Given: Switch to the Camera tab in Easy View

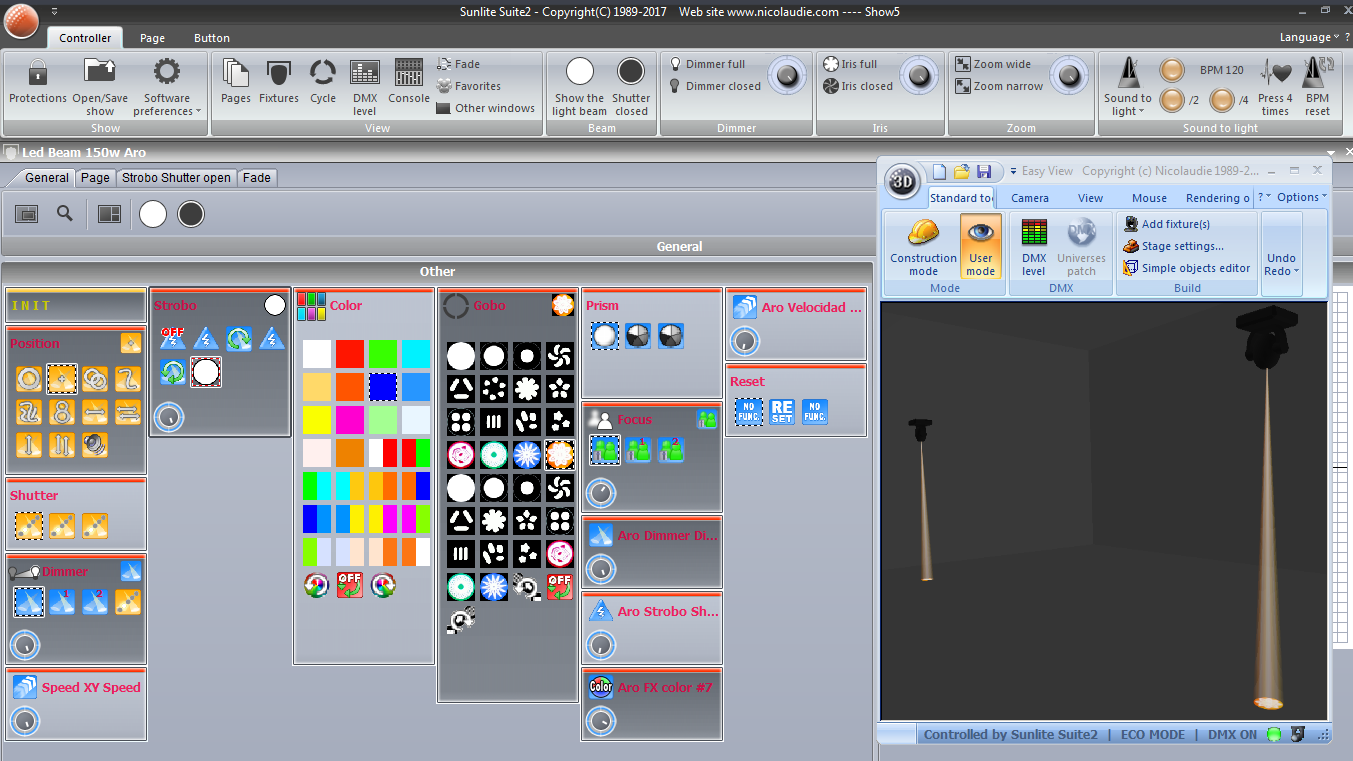Looking at the screenshot, I should pos(1030,198).
